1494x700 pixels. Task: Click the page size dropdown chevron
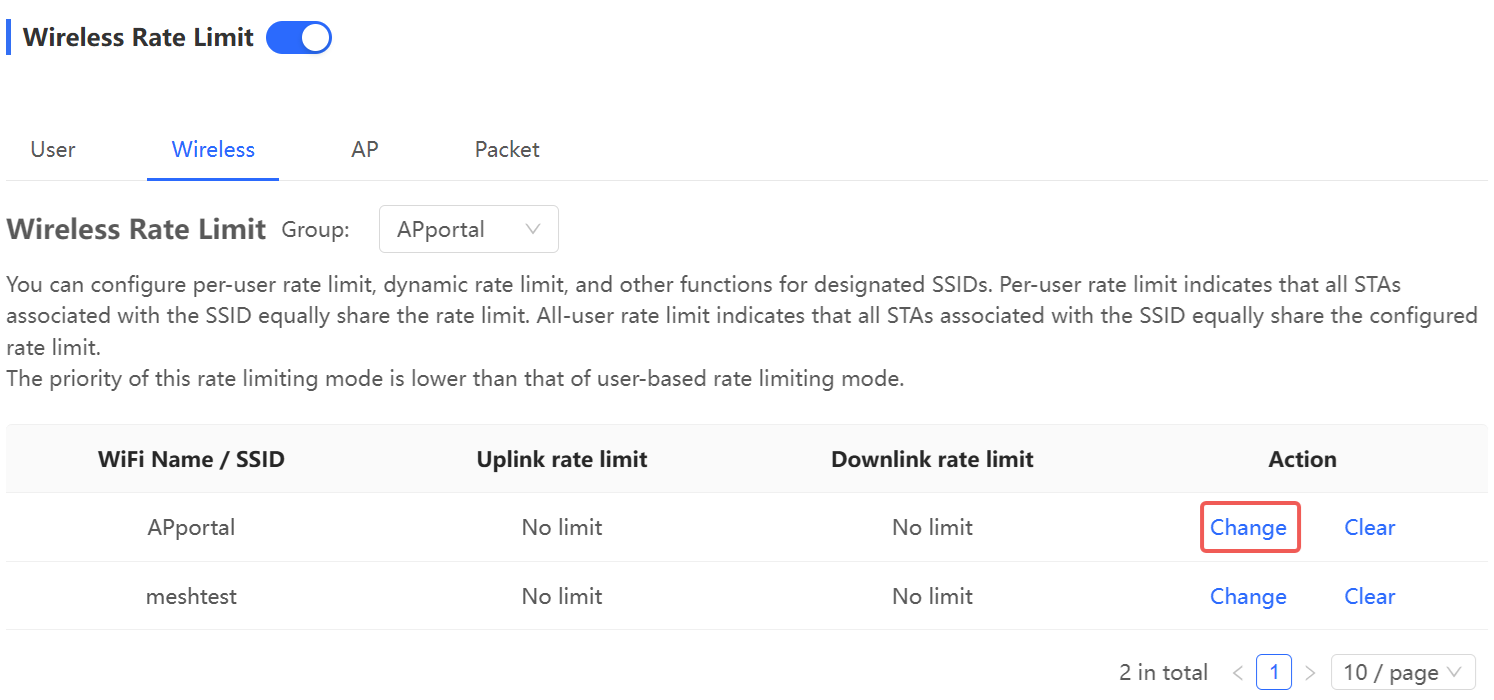[x=1455, y=672]
